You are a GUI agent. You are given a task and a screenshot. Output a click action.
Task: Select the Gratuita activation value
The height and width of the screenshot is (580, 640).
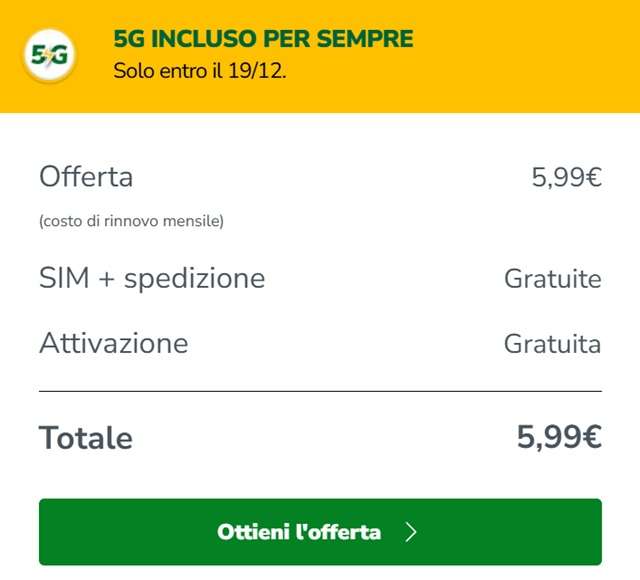[552, 343]
